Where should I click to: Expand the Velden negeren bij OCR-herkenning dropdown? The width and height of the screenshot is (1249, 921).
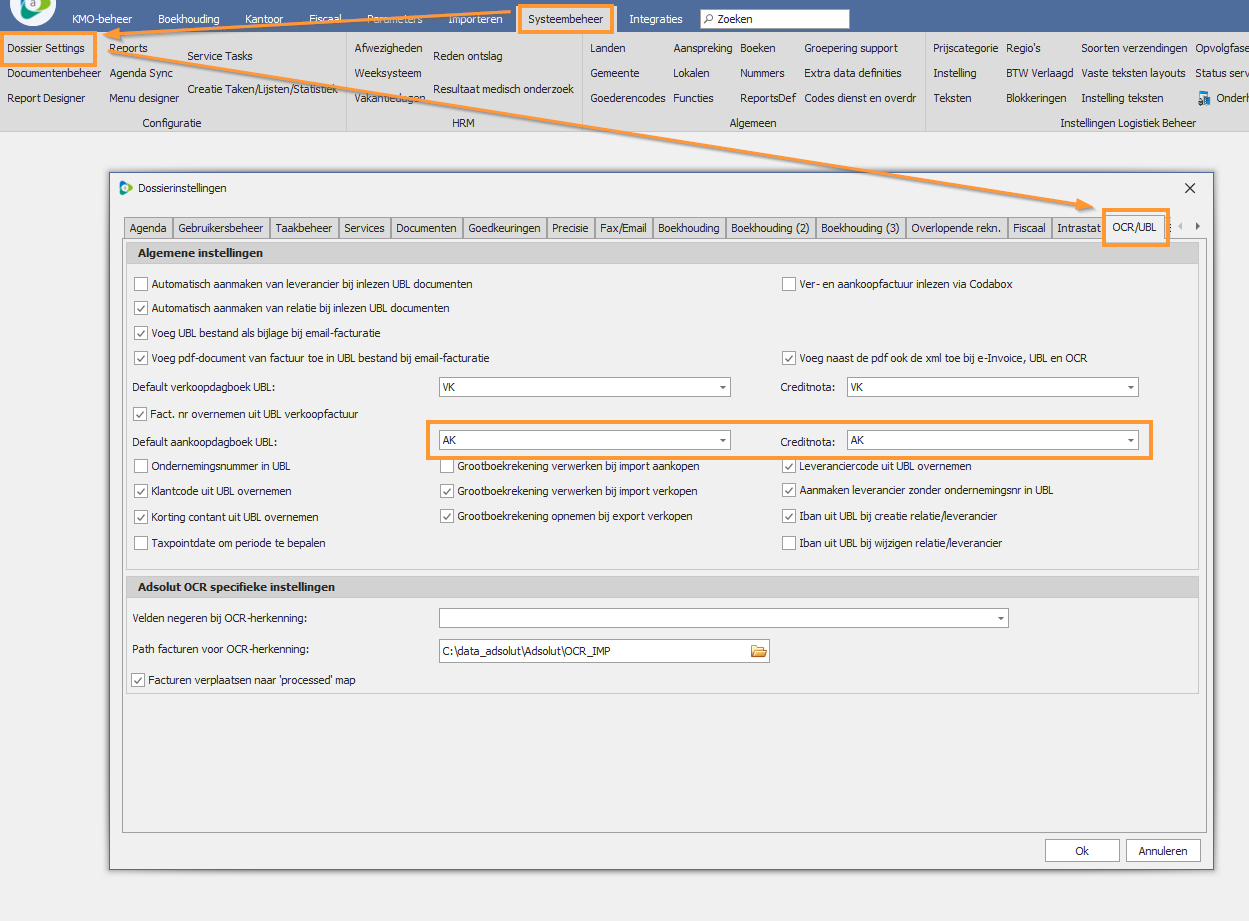(1000, 619)
